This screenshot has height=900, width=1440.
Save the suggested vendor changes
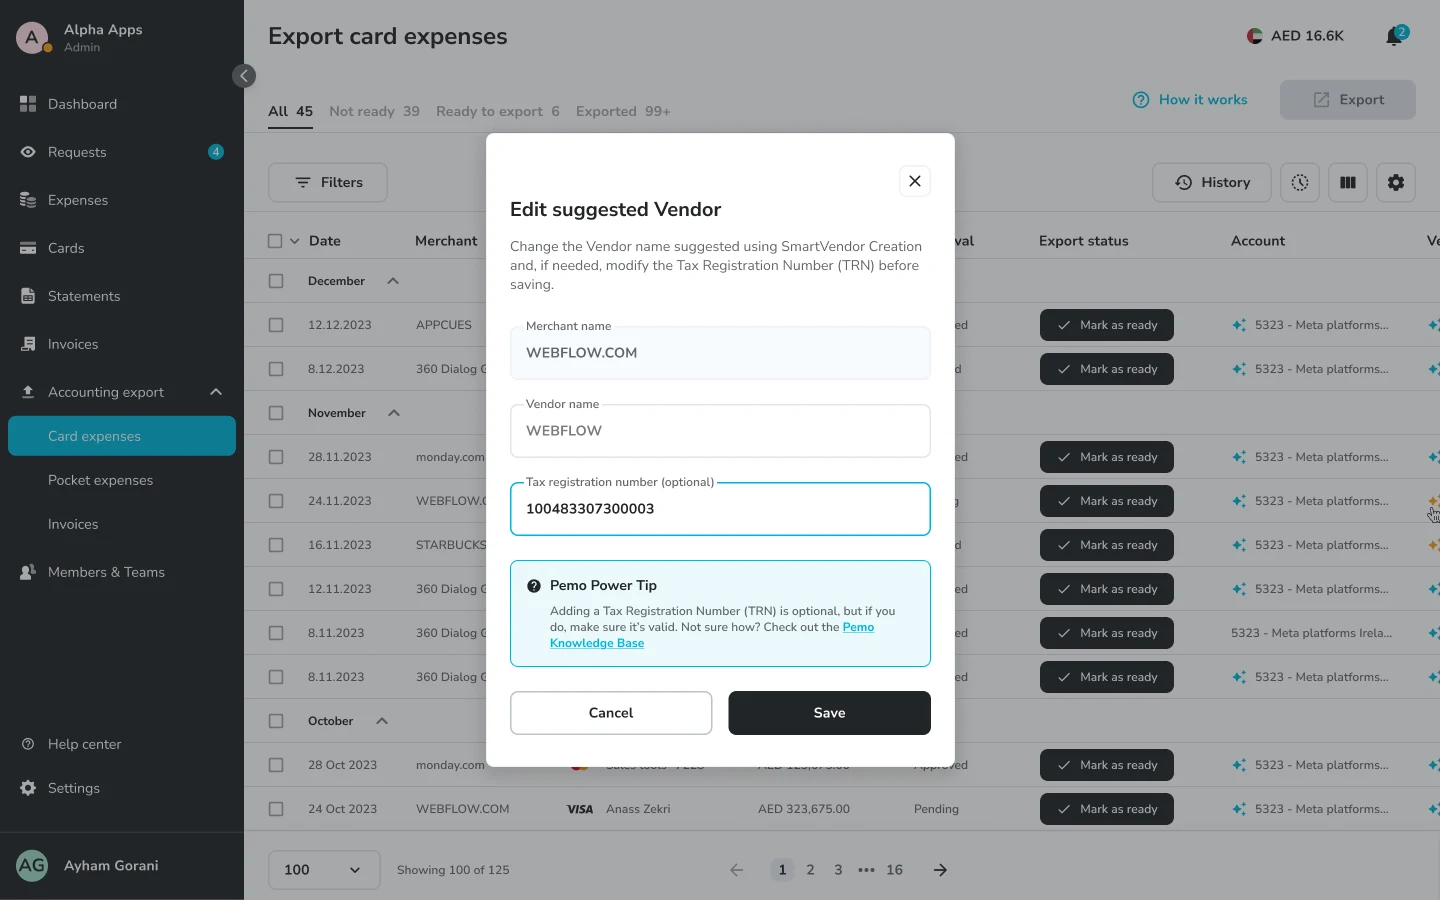tap(829, 713)
